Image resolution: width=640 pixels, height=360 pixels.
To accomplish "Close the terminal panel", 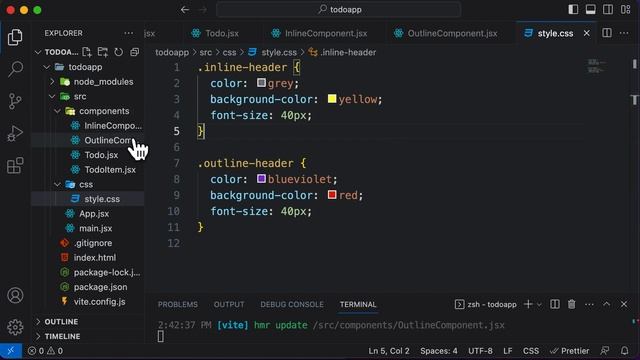I will point(624,304).
